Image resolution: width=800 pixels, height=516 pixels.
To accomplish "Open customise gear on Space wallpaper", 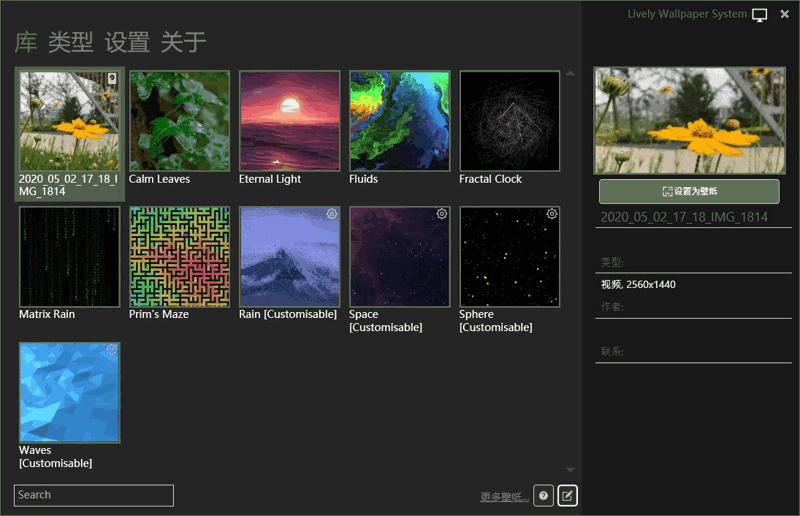I will click(442, 214).
